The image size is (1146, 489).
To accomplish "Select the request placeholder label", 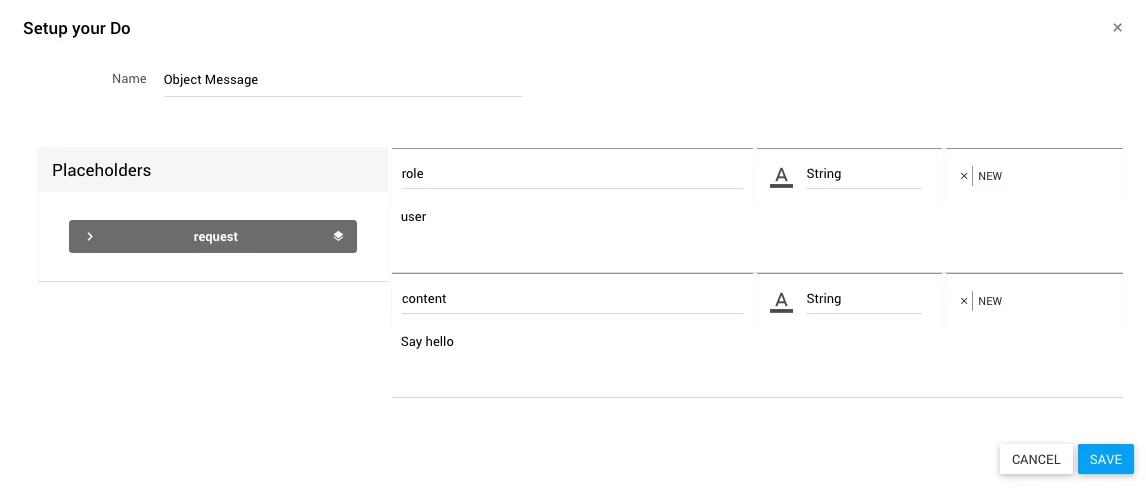I will pyautogui.click(x=216, y=237).
